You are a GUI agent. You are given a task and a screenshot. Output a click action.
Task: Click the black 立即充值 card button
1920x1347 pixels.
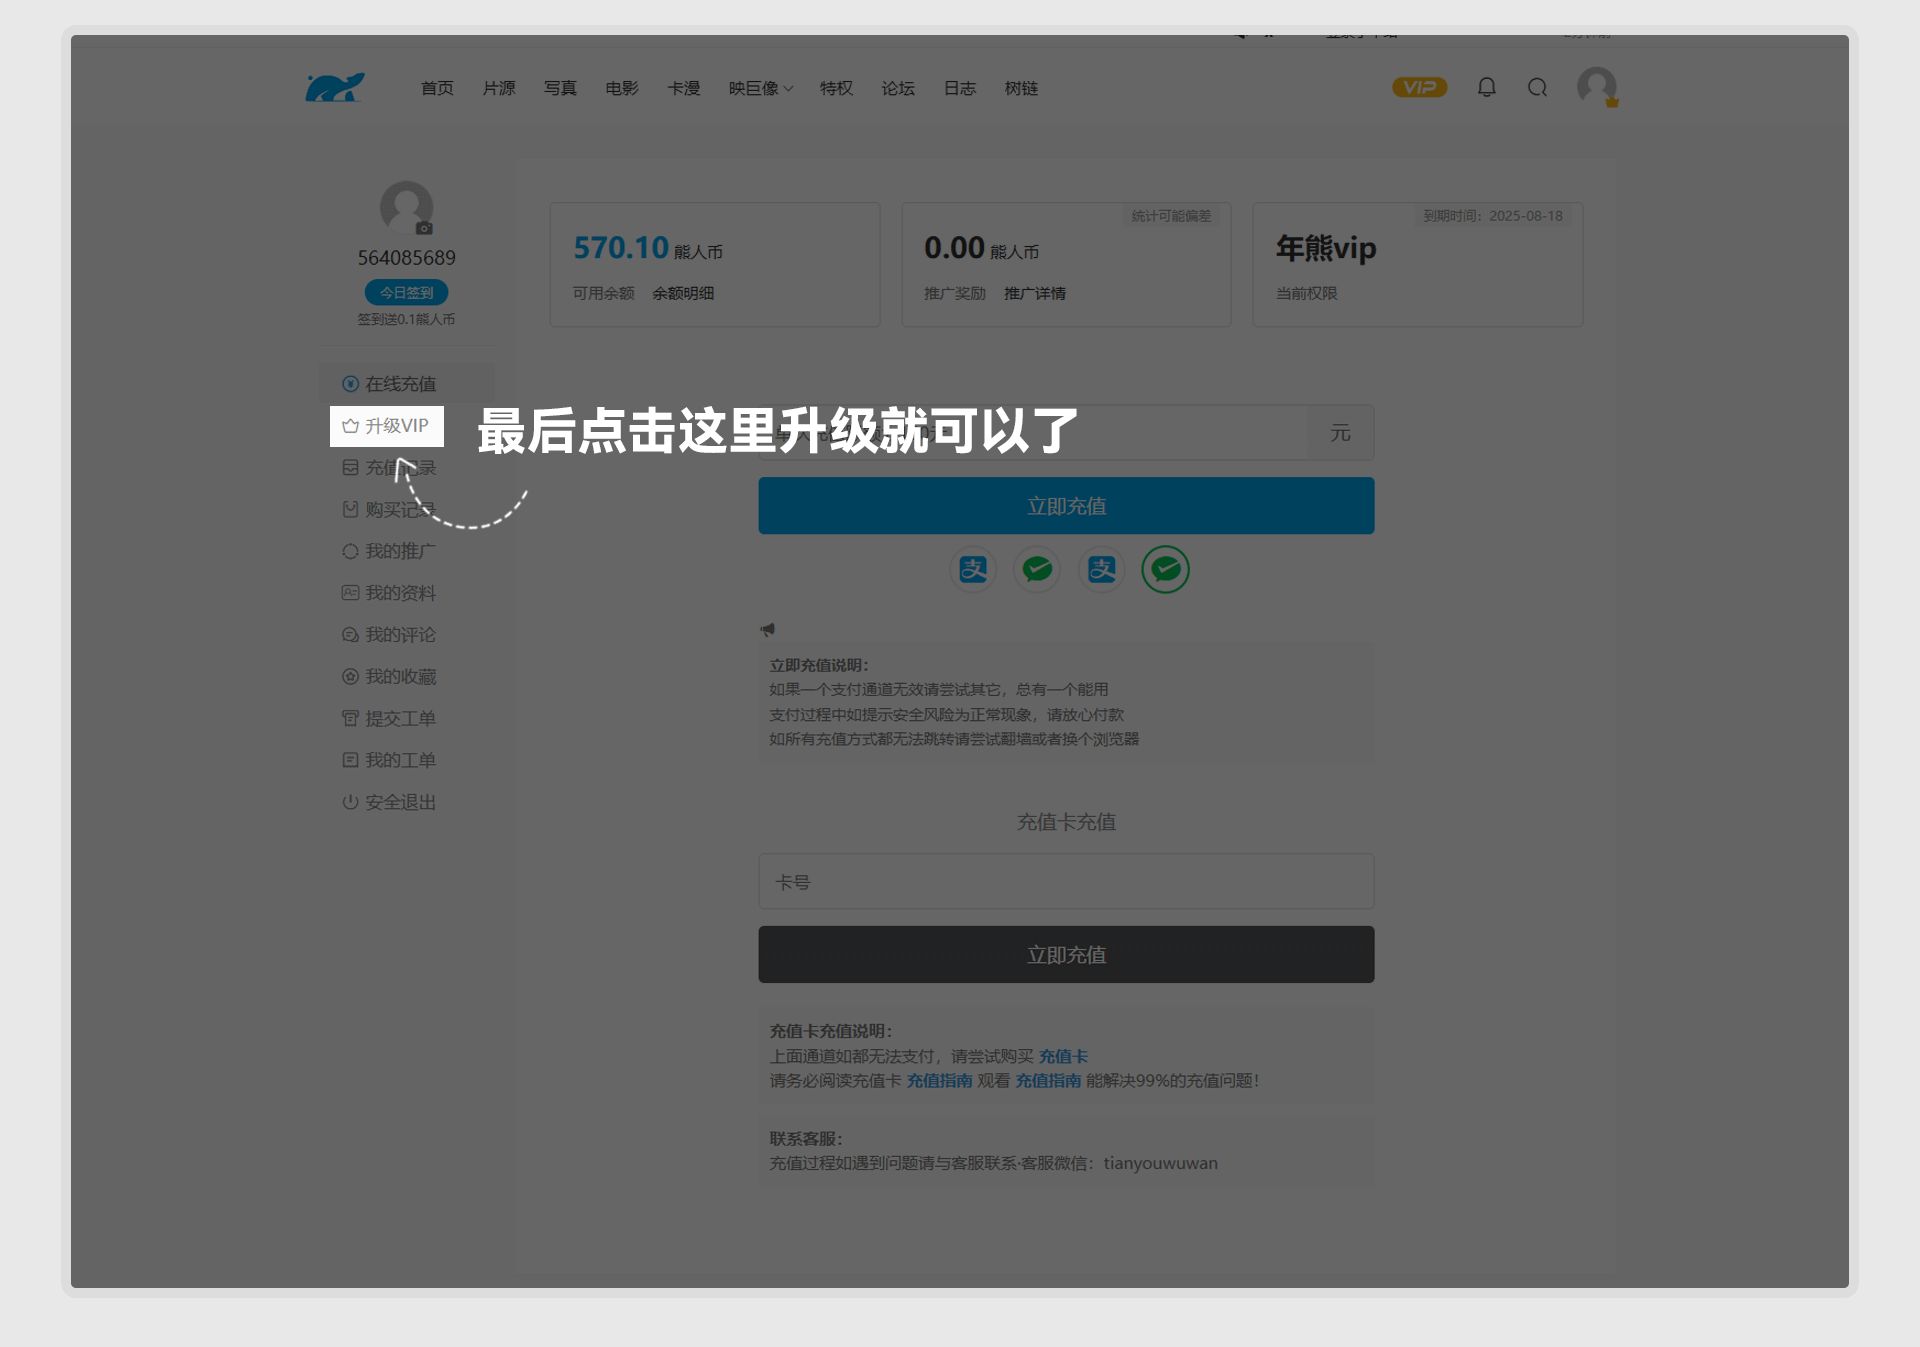coord(1066,954)
